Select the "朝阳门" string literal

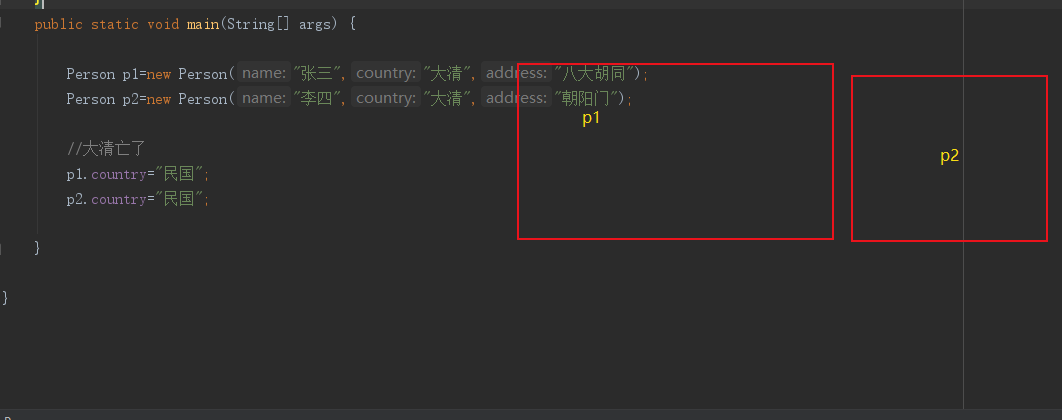point(587,98)
